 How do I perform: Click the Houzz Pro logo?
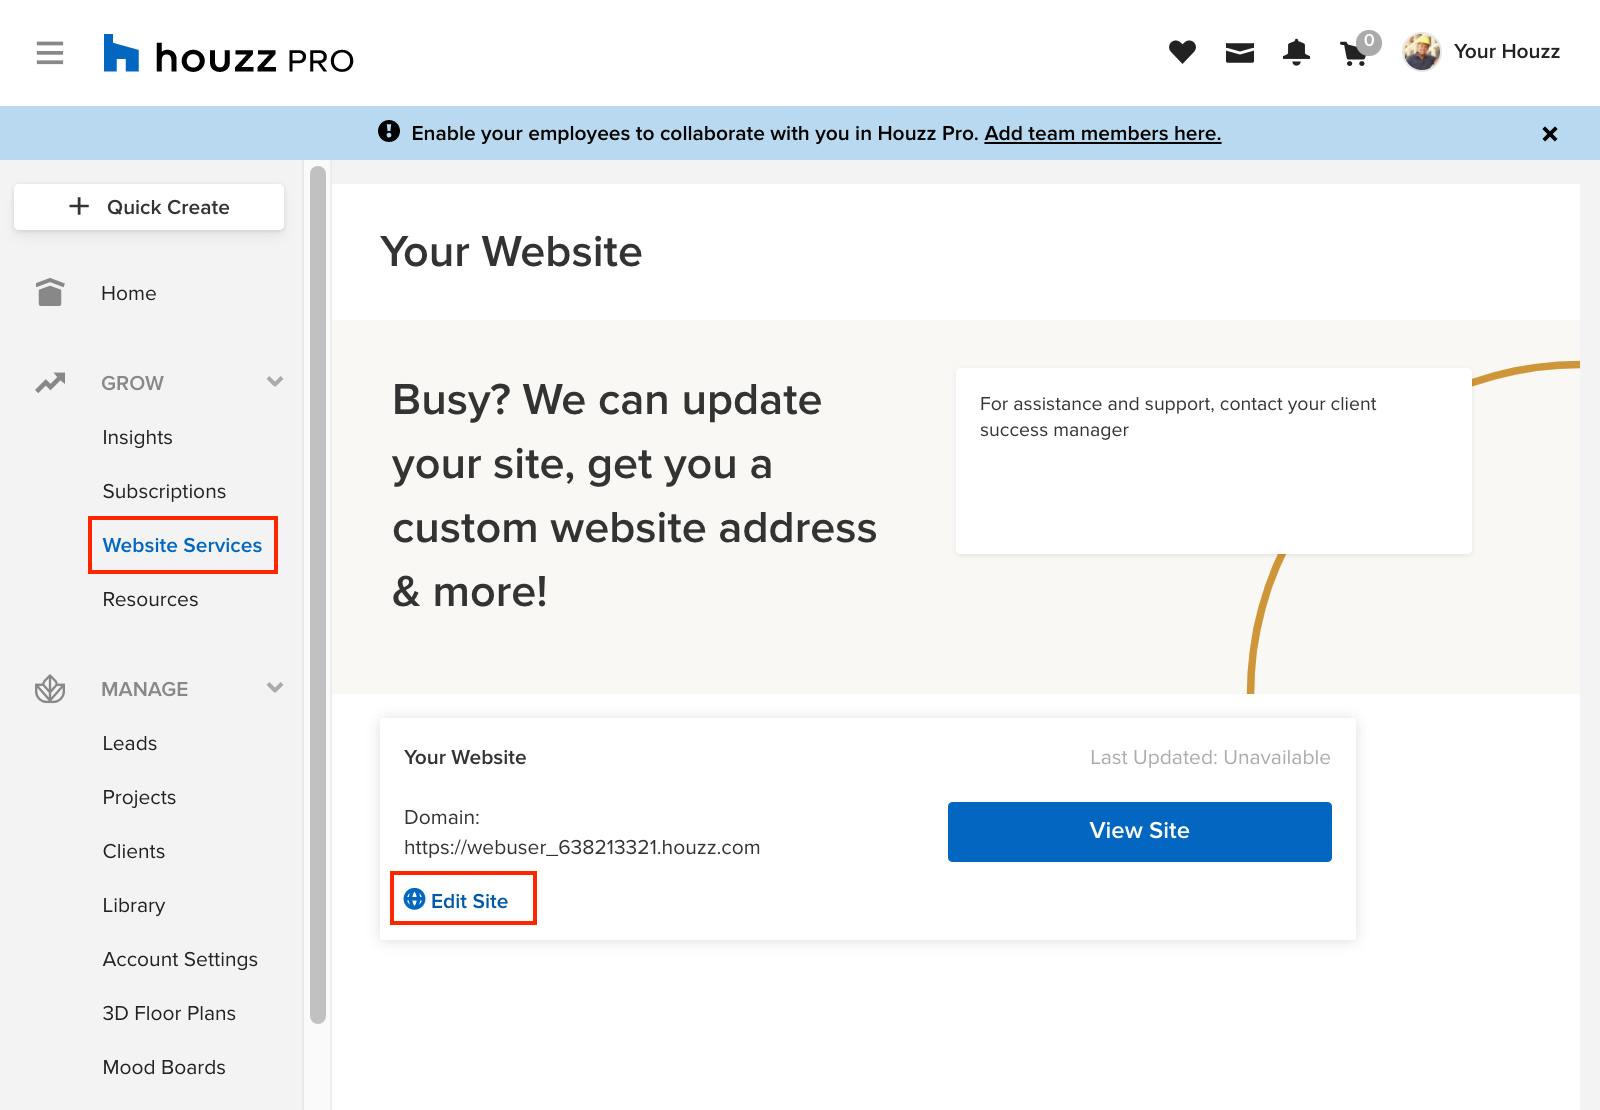[x=229, y=55]
